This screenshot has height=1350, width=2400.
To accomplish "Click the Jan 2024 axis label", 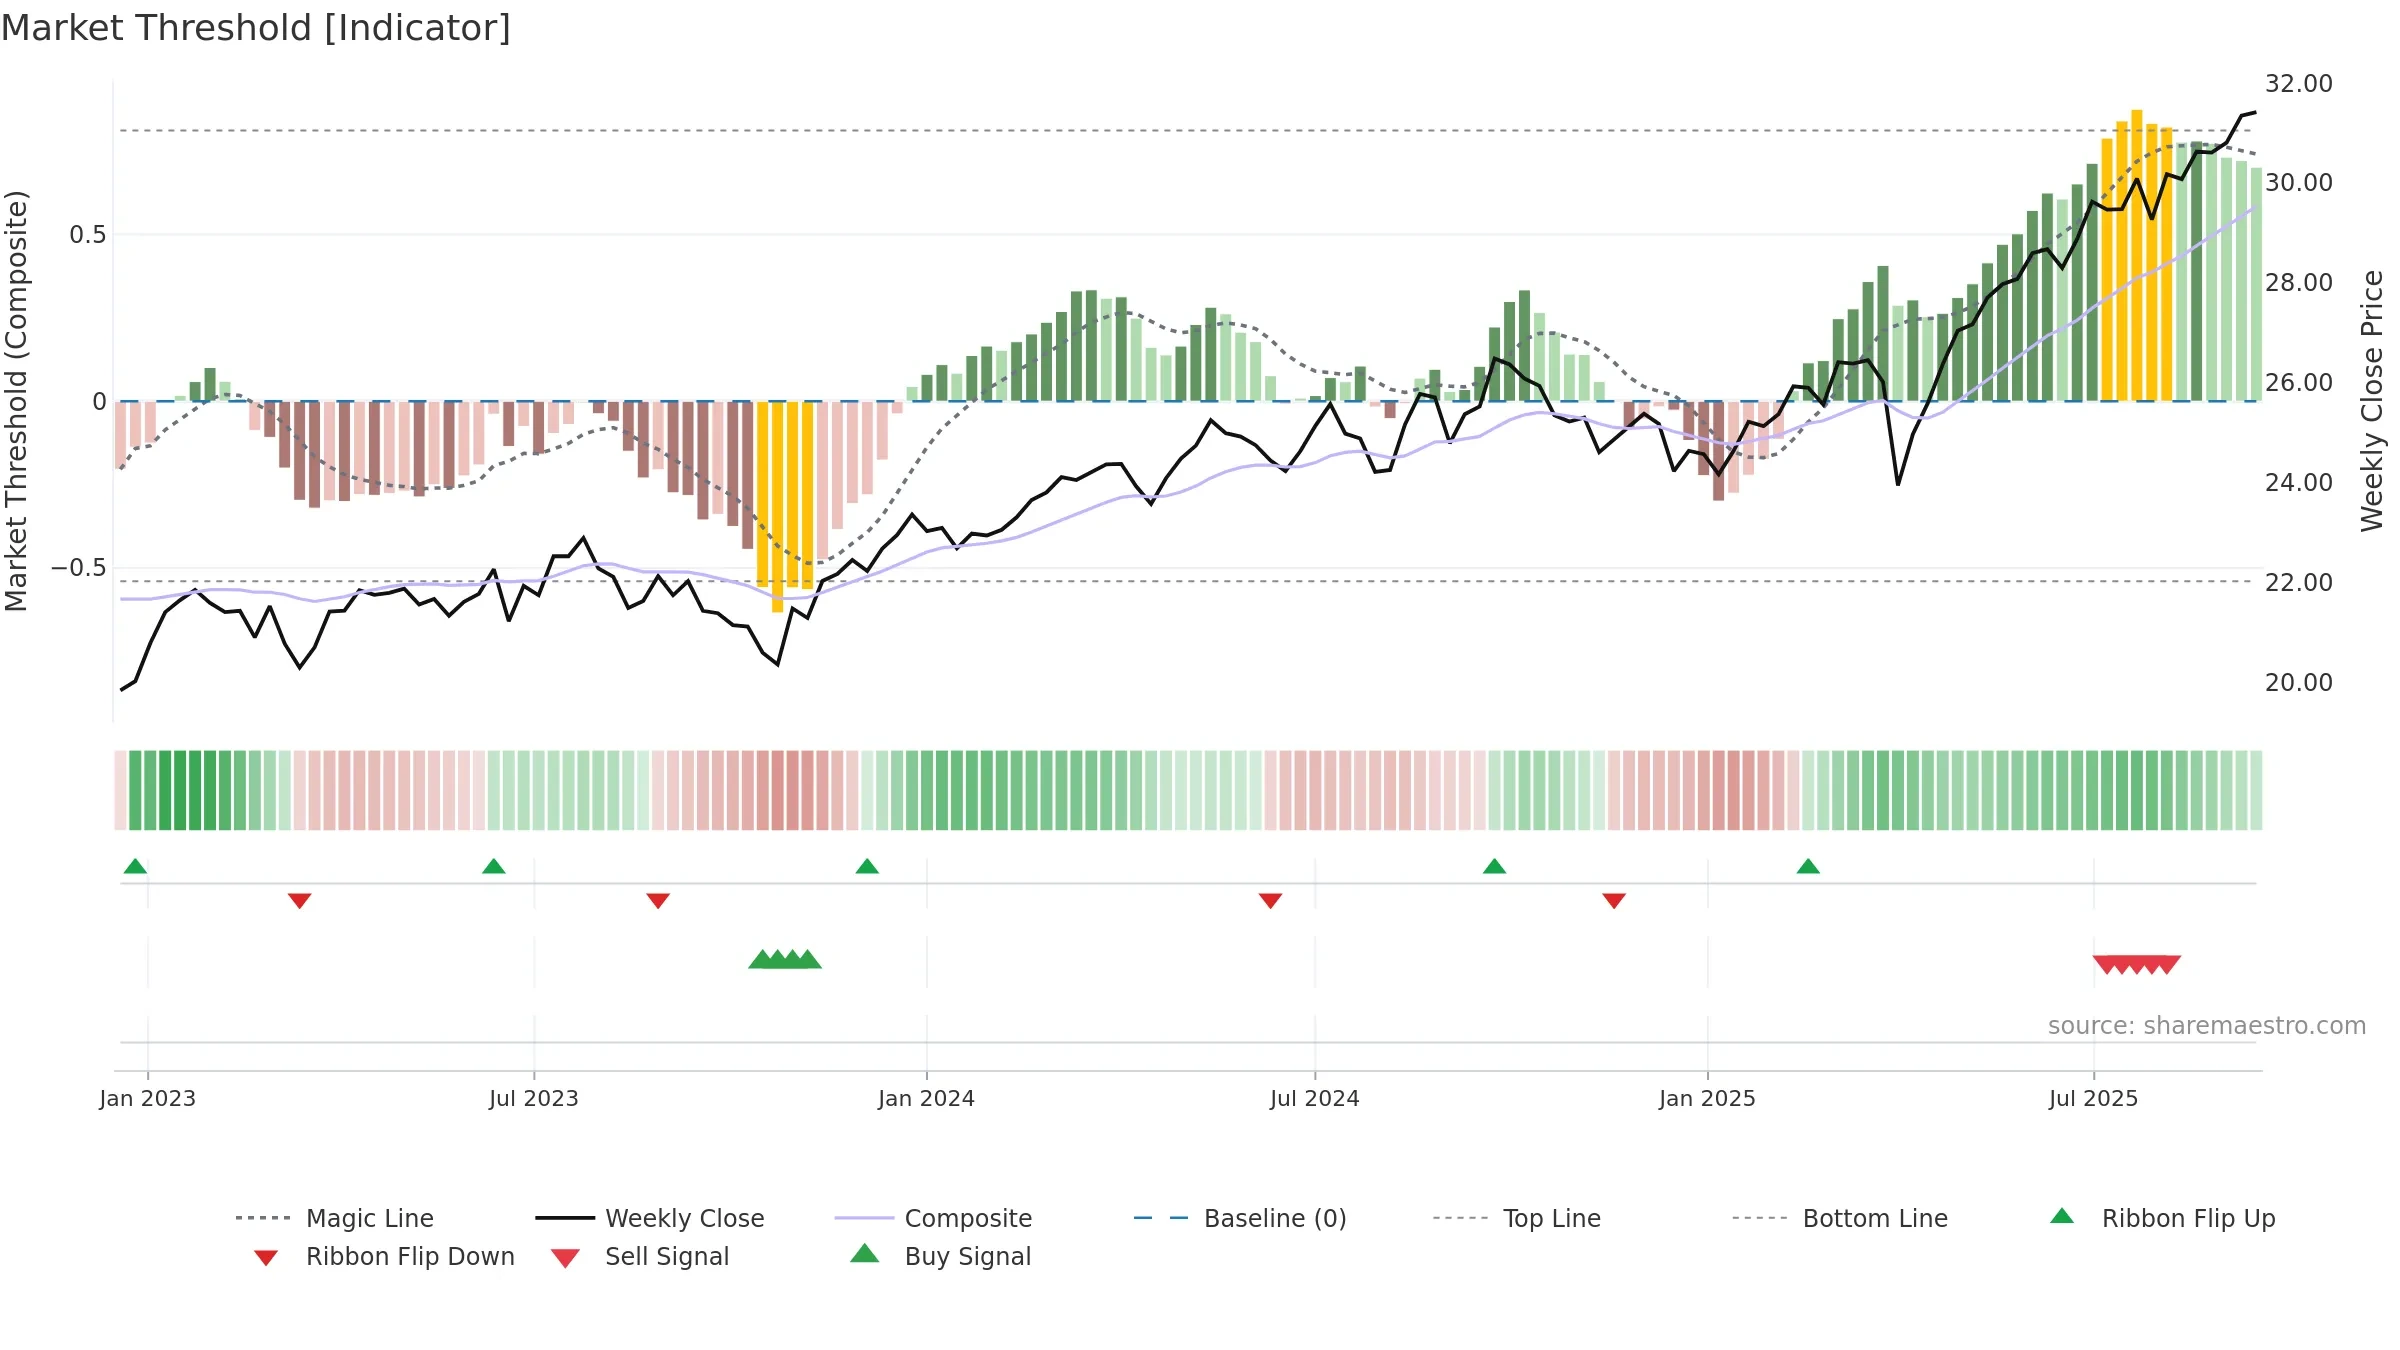I will click(926, 1098).
